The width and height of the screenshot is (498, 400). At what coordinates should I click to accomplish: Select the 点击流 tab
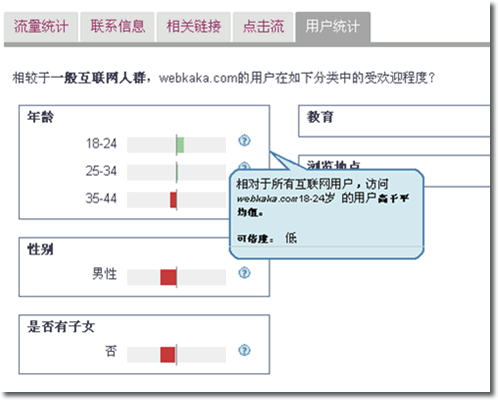coord(263,27)
